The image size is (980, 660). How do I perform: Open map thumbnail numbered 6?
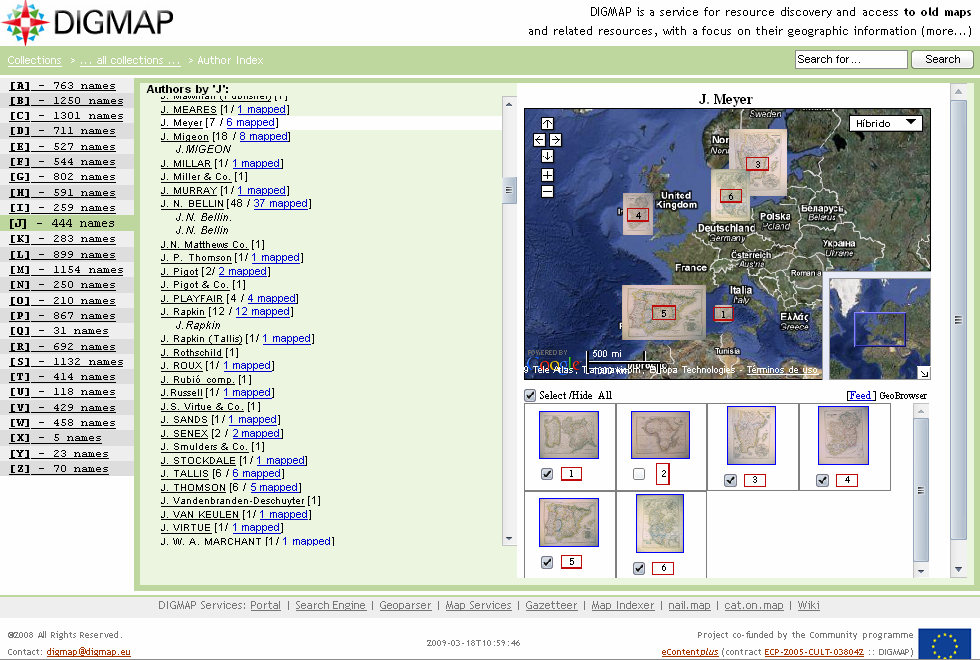pyautogui.click(x=660, y=524)
